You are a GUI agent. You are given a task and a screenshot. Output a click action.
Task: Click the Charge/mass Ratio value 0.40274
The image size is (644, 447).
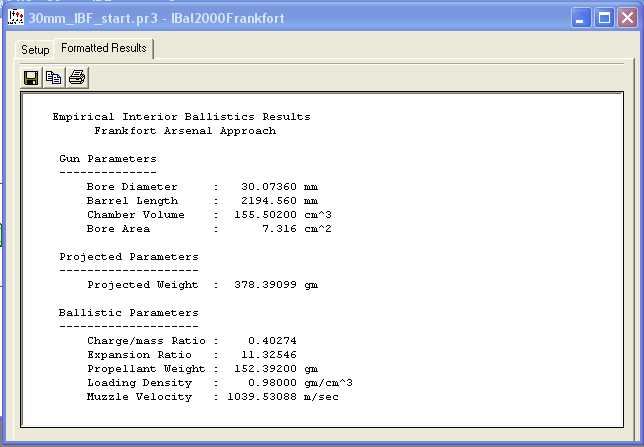click(272, 341)
